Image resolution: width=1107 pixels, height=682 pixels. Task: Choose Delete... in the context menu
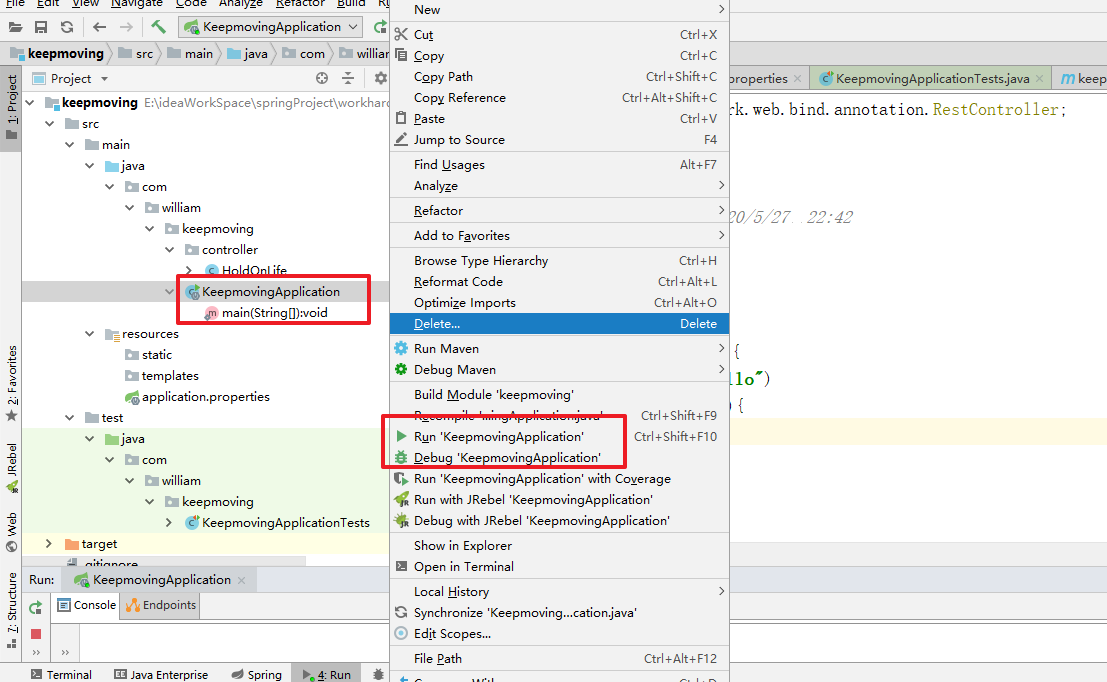pos(559,323)
